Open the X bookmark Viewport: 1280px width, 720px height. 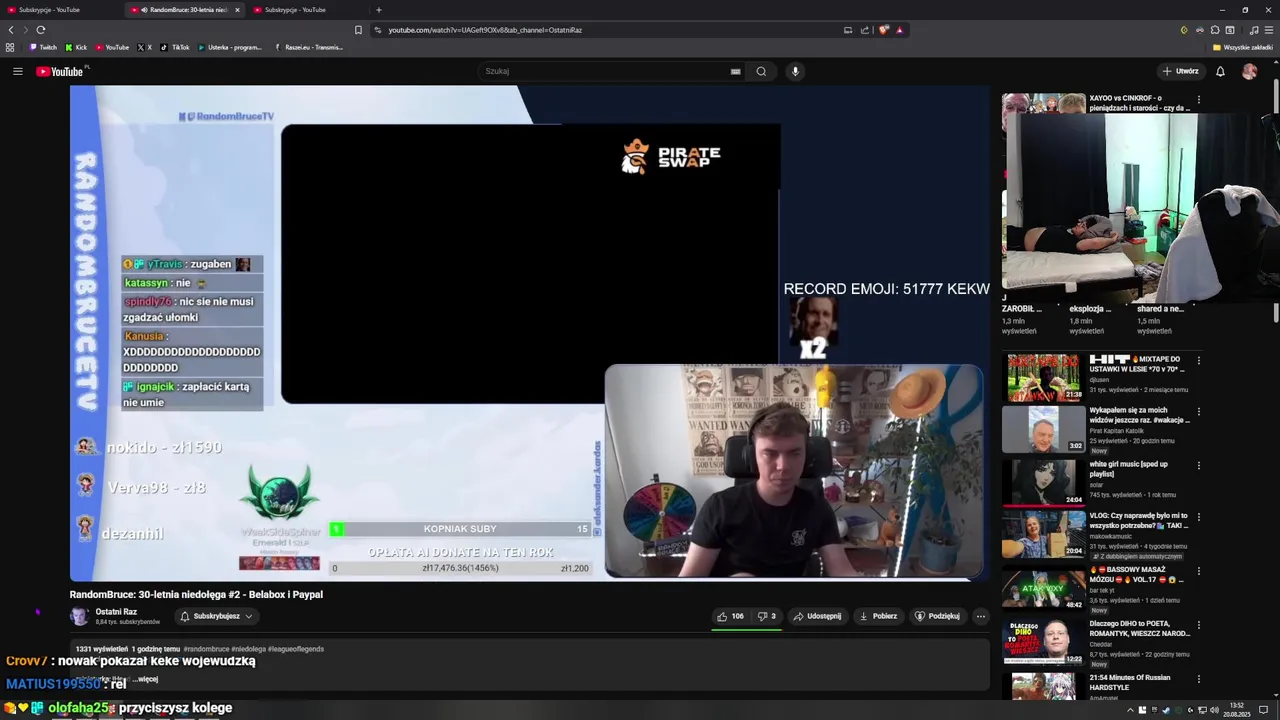click(x=145, y=47)
